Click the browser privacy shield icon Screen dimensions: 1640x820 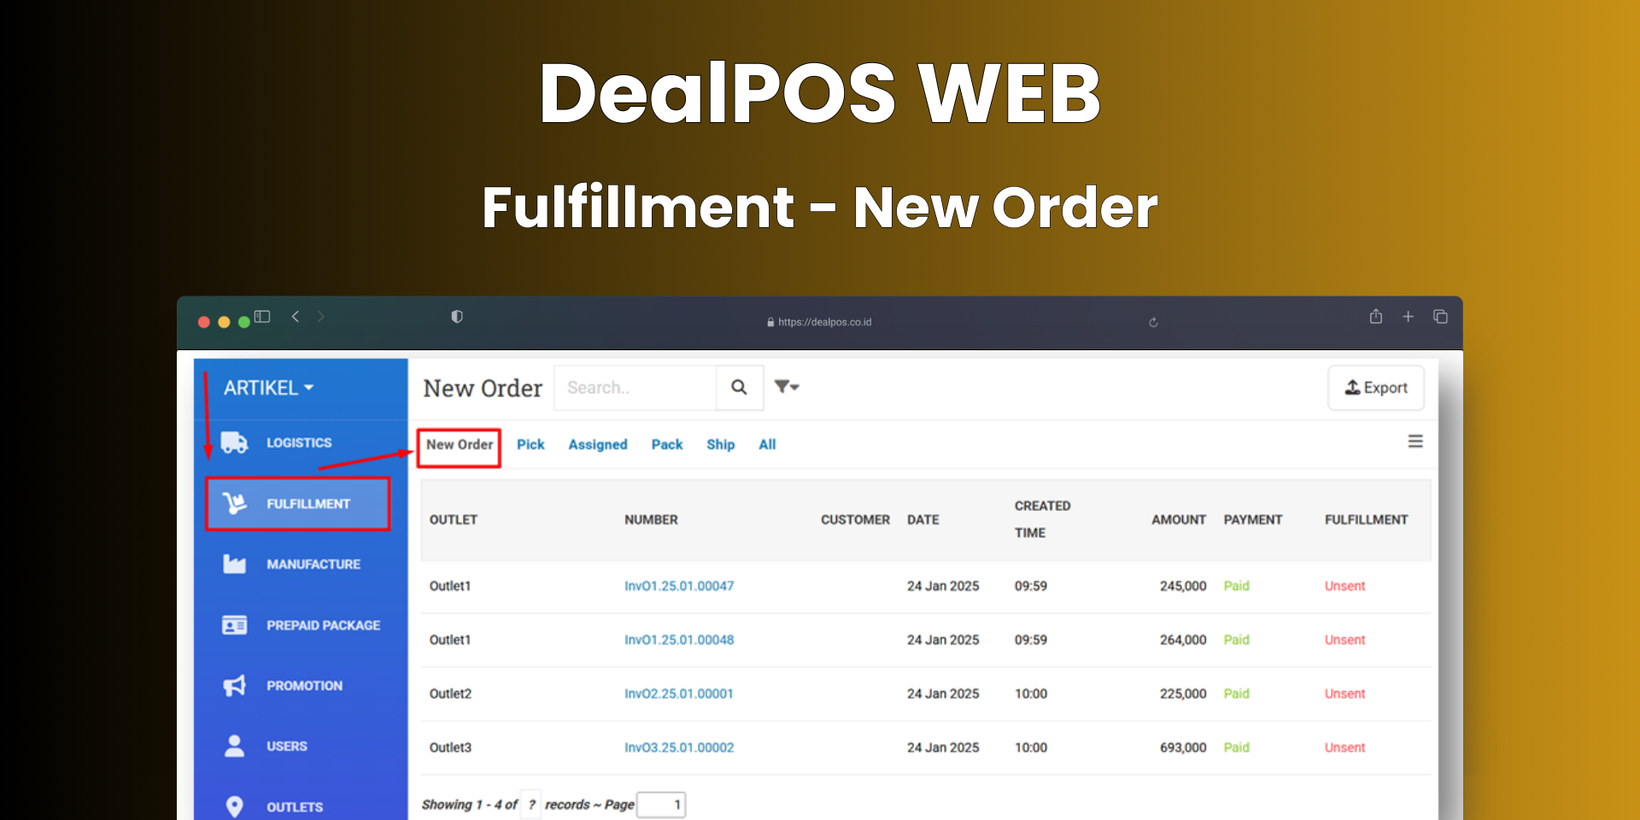457,317
